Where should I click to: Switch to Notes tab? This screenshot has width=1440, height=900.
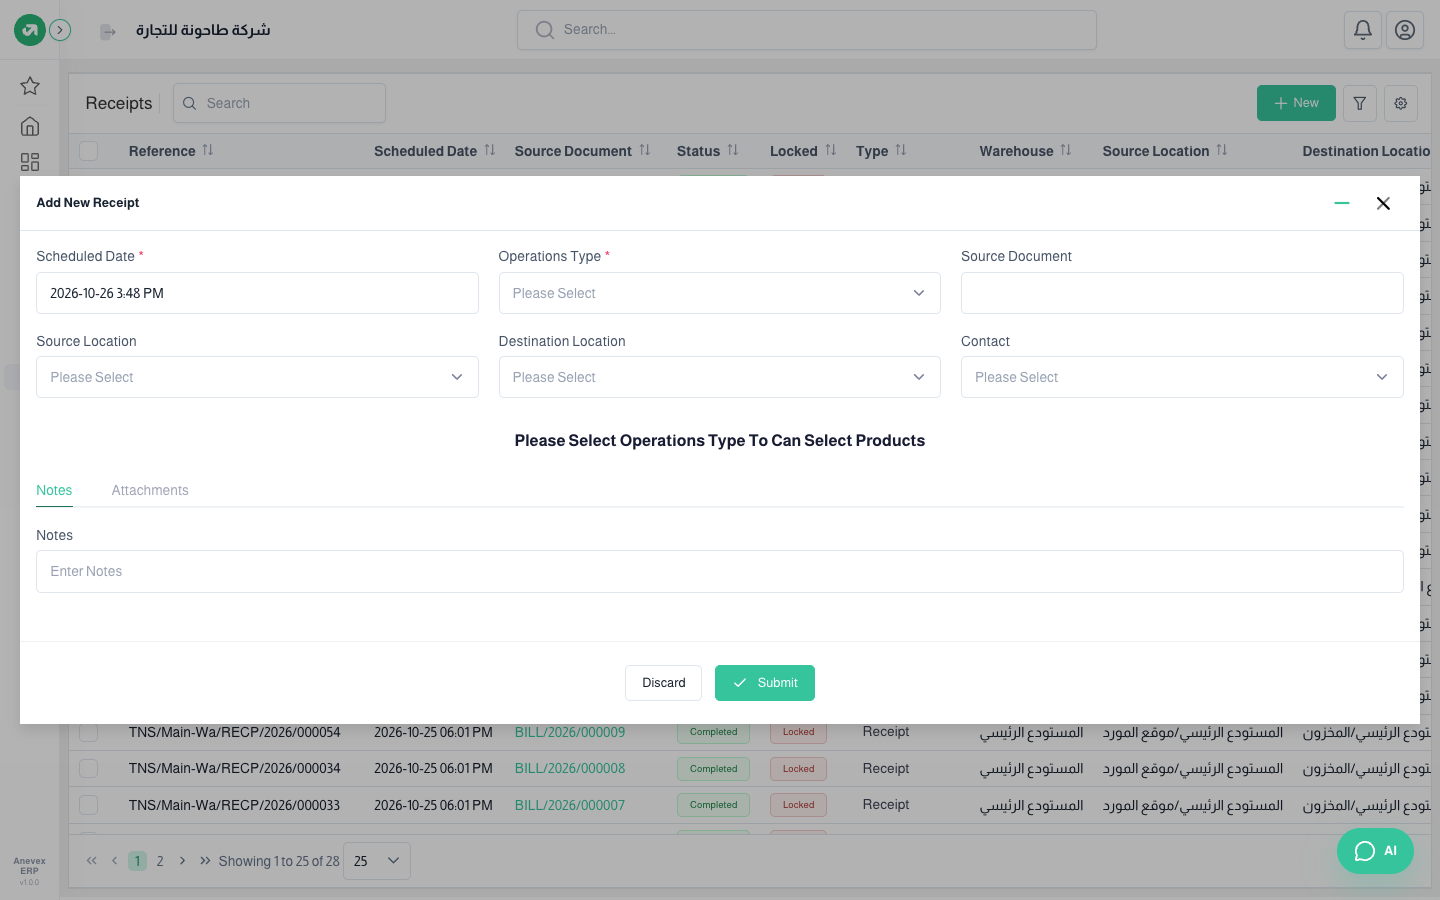pos(54,490)
